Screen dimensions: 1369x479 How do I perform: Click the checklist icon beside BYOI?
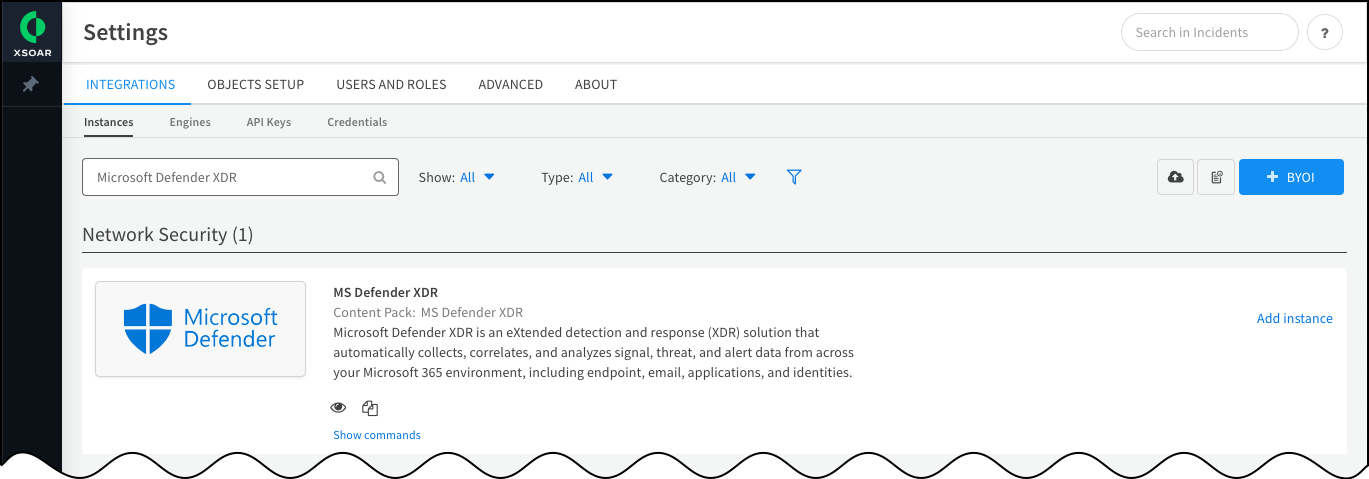pyautogui.click(x=1216, y=177)
